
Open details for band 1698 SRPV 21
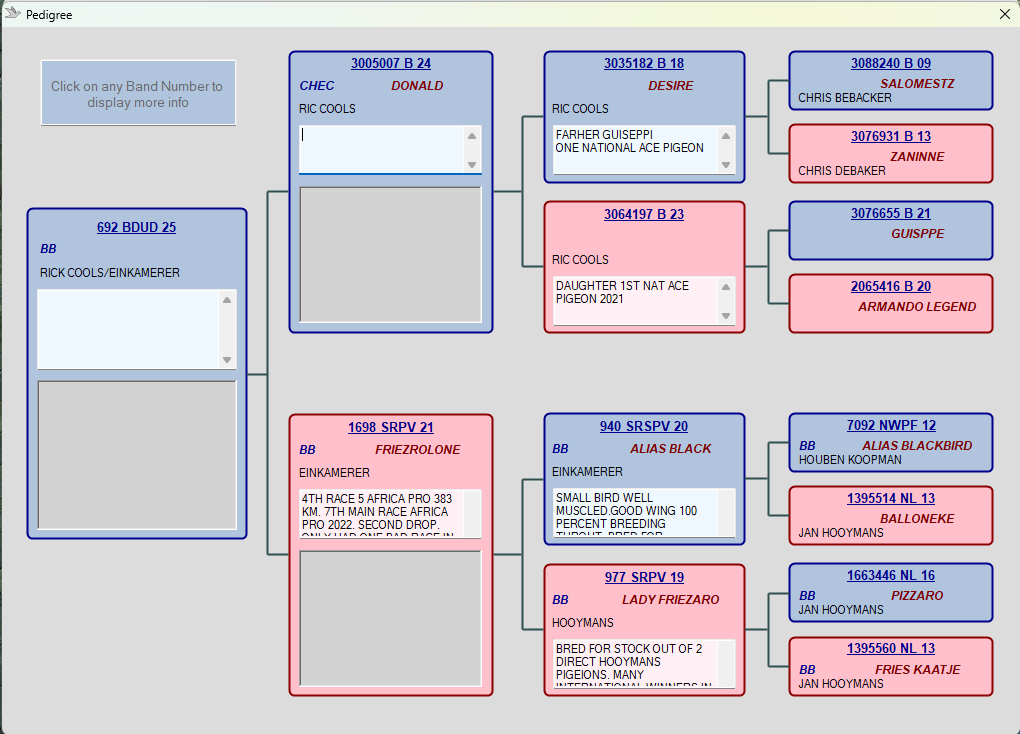390,427
